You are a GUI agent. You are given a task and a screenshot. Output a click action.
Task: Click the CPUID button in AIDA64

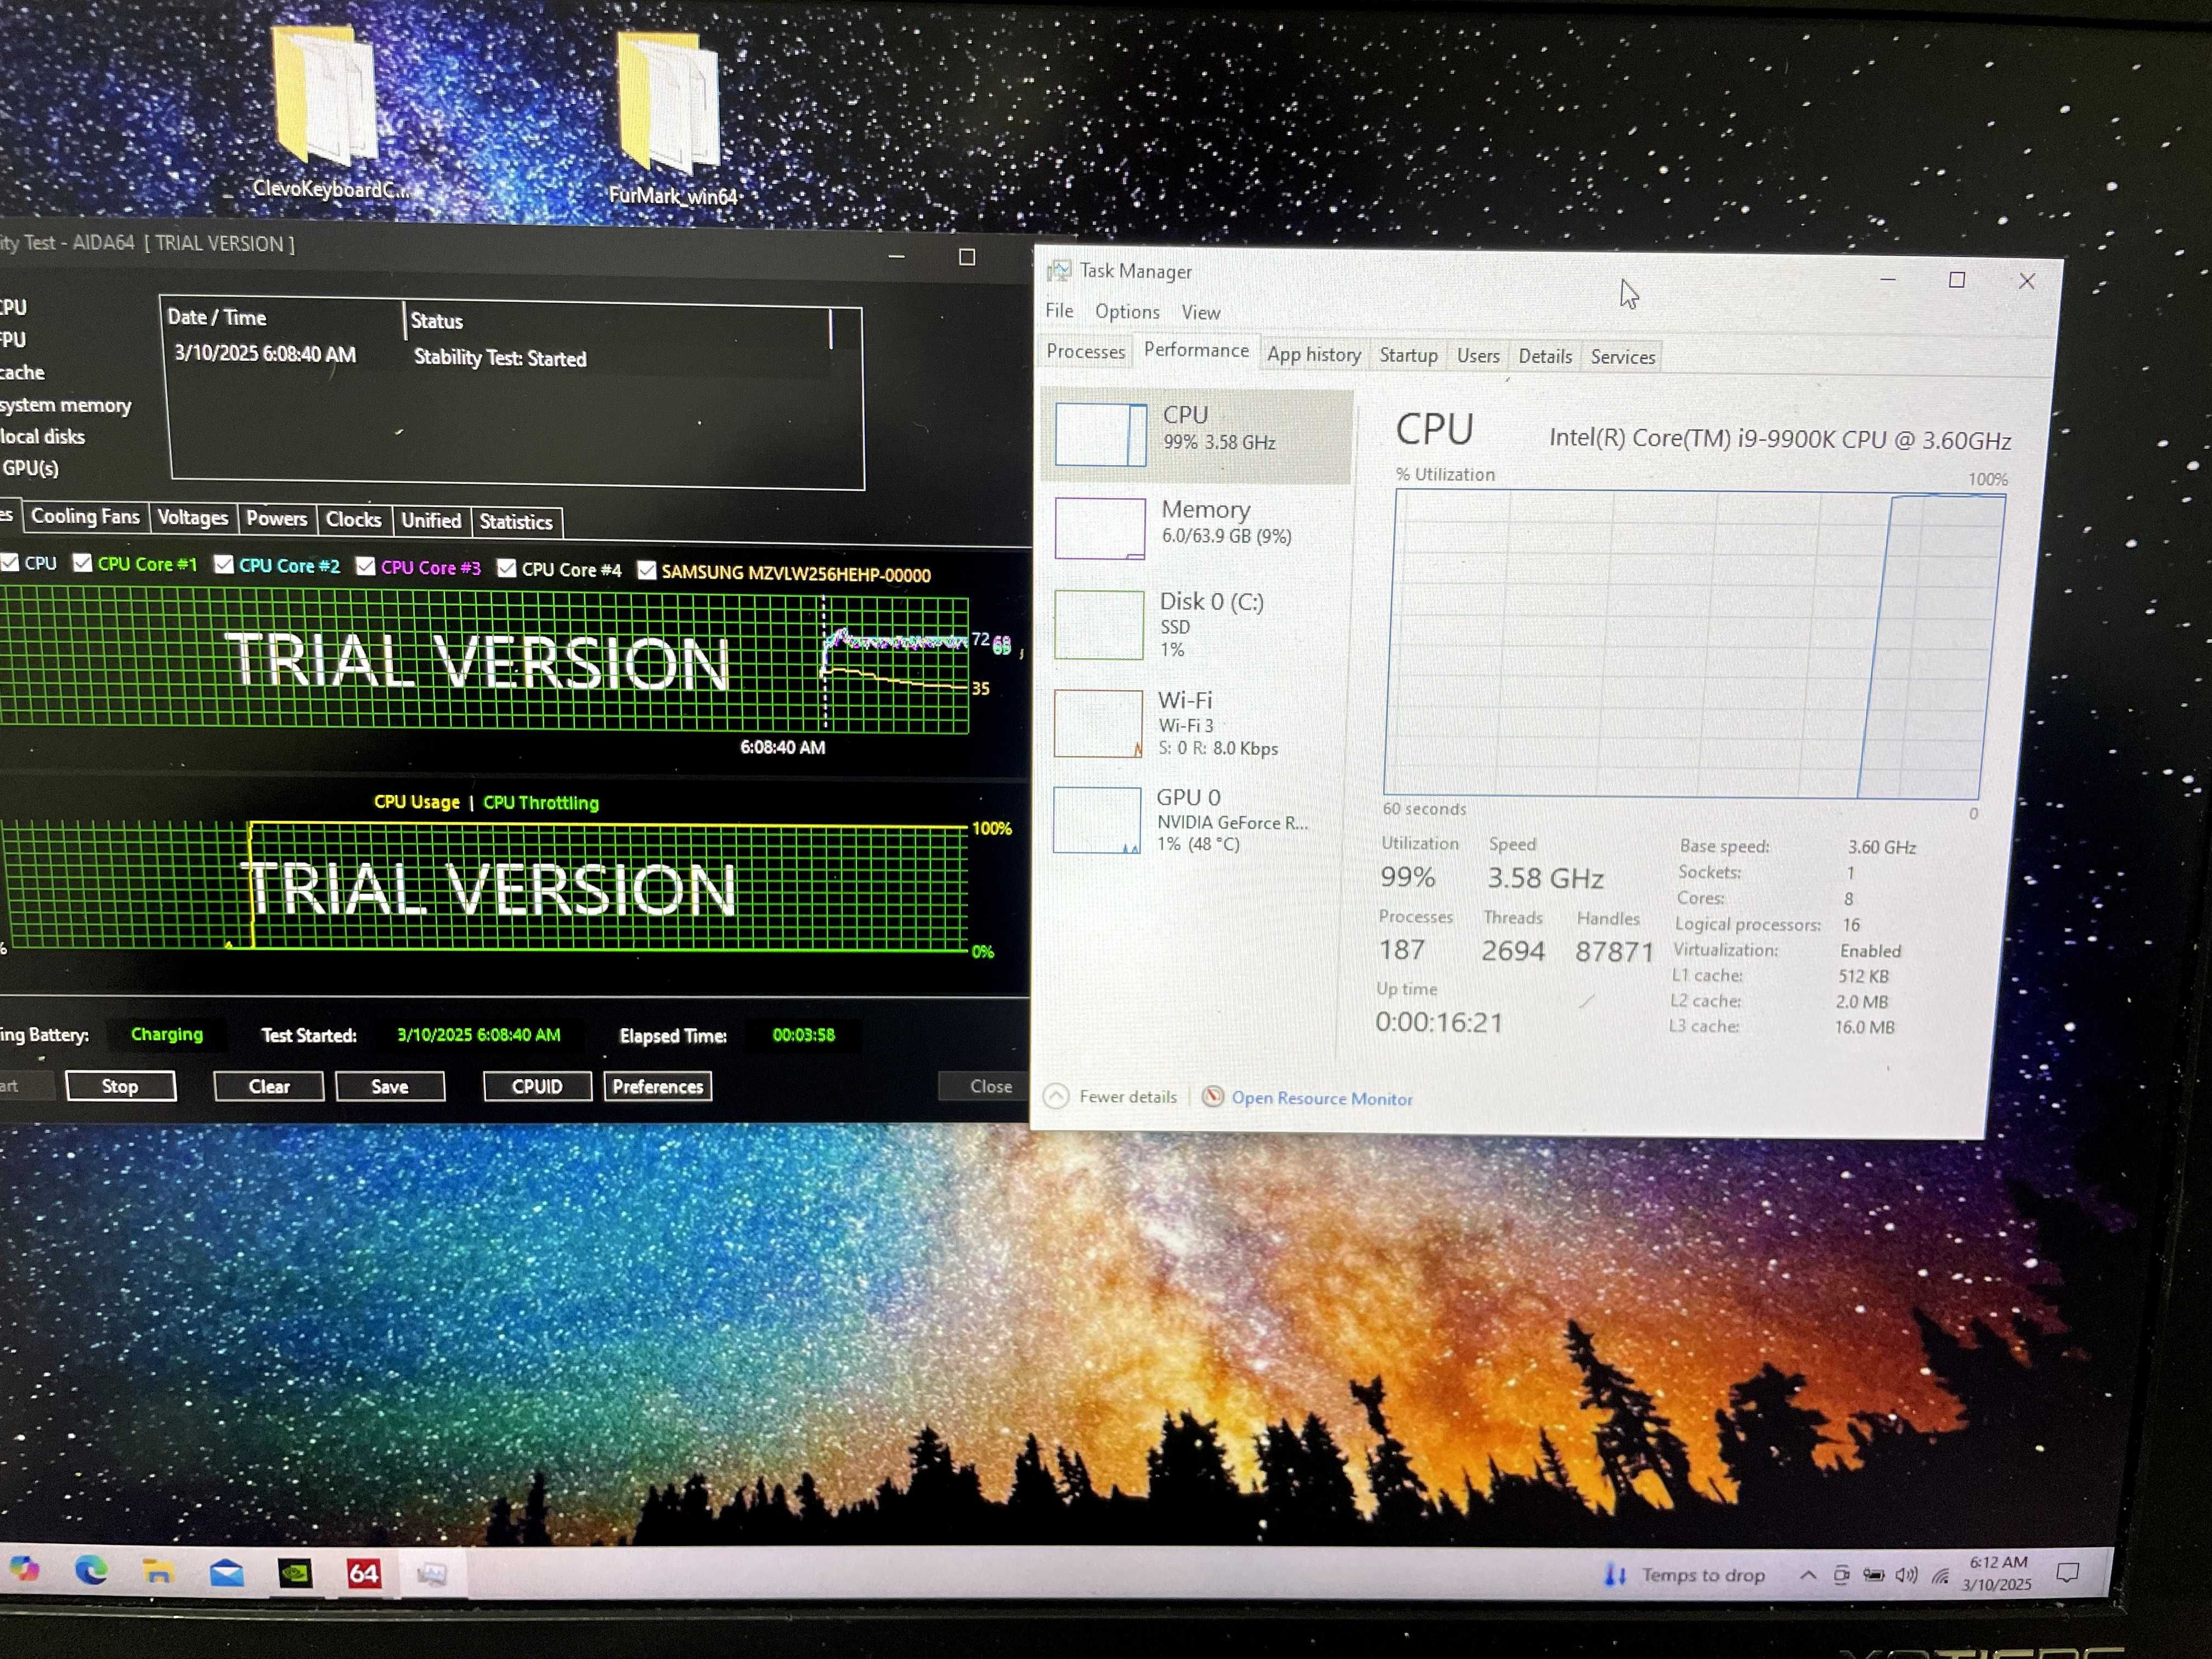(x=537, y=1086)
